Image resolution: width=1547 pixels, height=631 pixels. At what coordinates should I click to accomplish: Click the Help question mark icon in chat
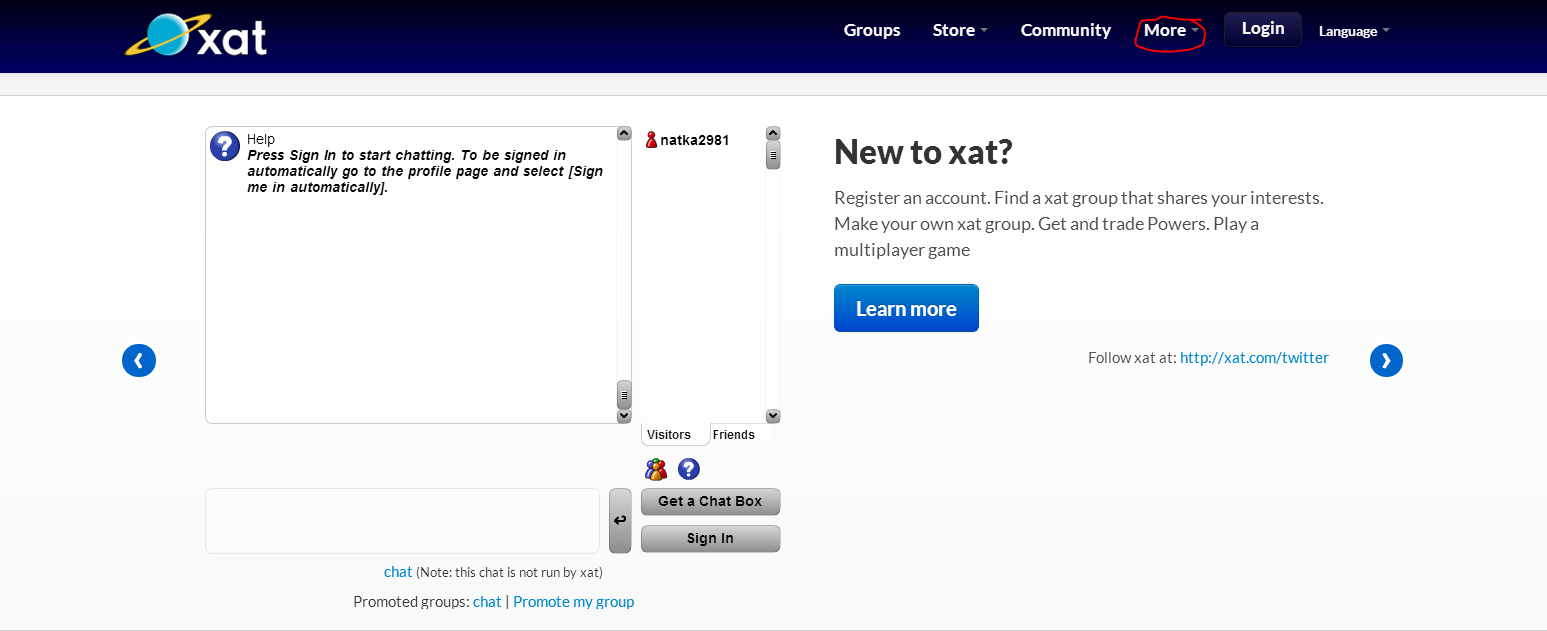(225, 146)
